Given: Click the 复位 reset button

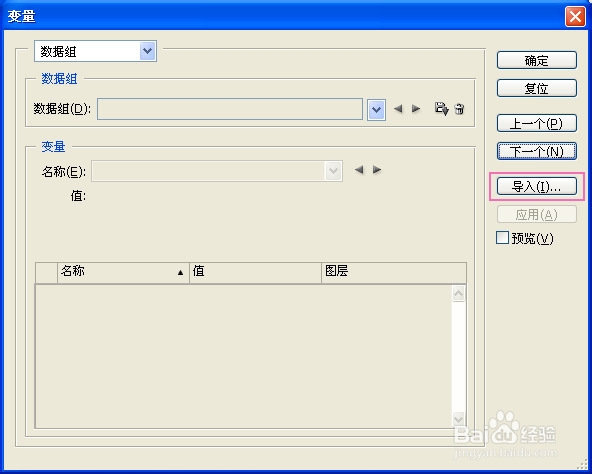Looking at the screenshot, I should 537,88.
